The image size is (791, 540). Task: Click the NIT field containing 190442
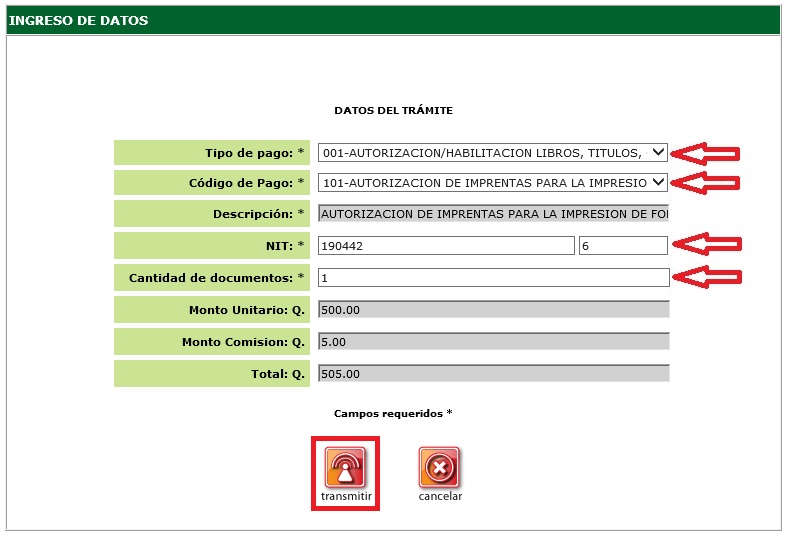pos(445,246)
